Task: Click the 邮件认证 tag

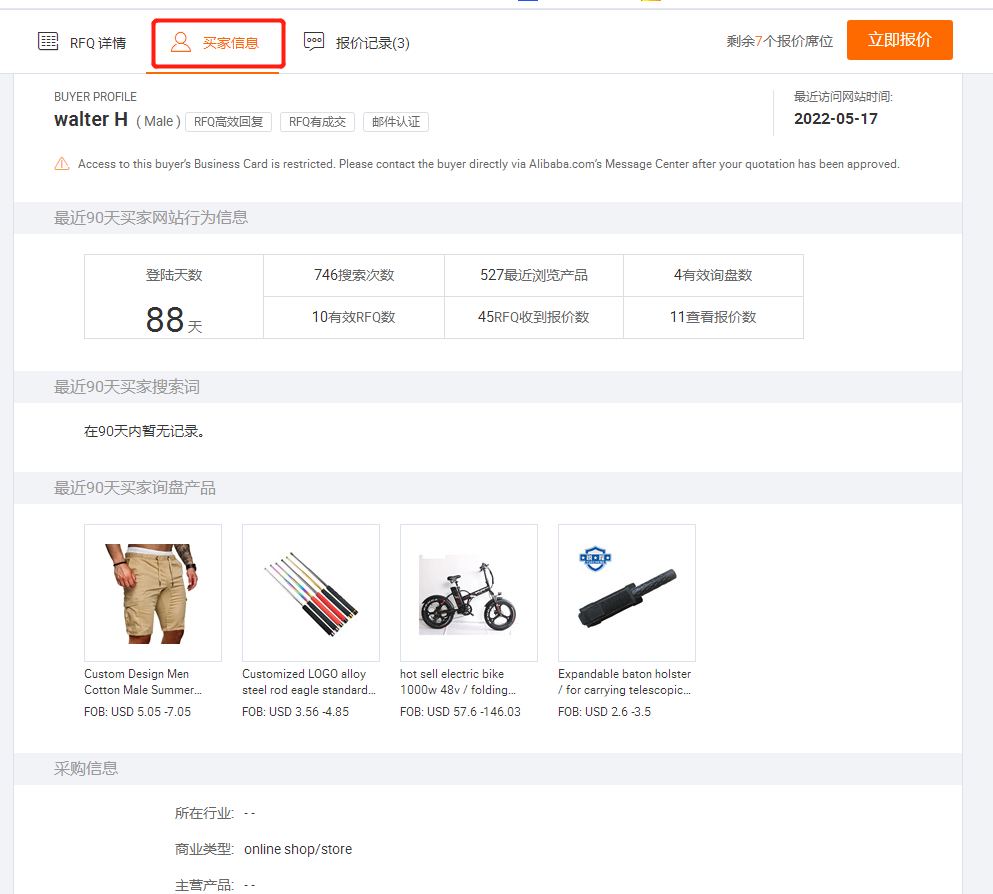Action: [396, 122]
